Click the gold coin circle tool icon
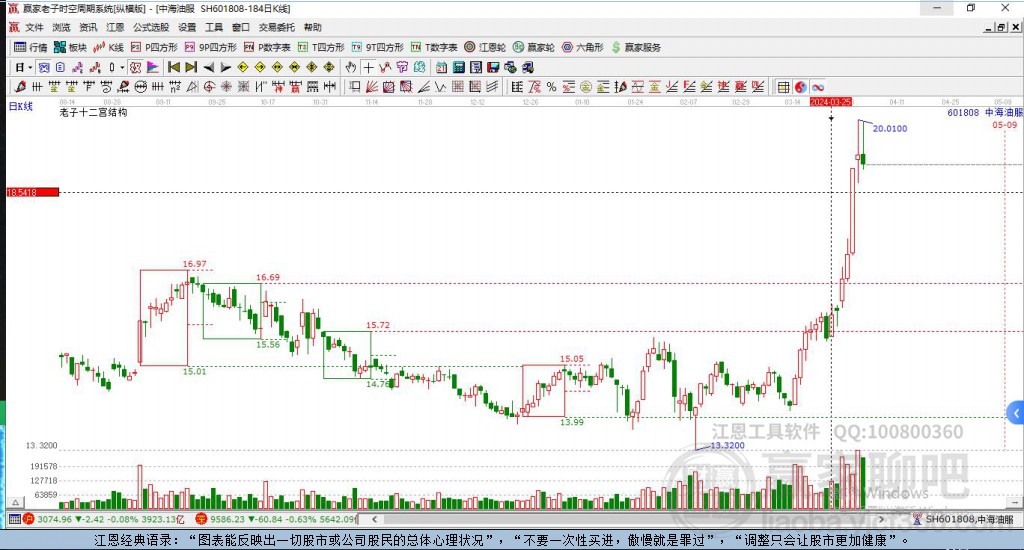Screen dimensions: 1024x550 pyautogui.click(x=586, y=87)
